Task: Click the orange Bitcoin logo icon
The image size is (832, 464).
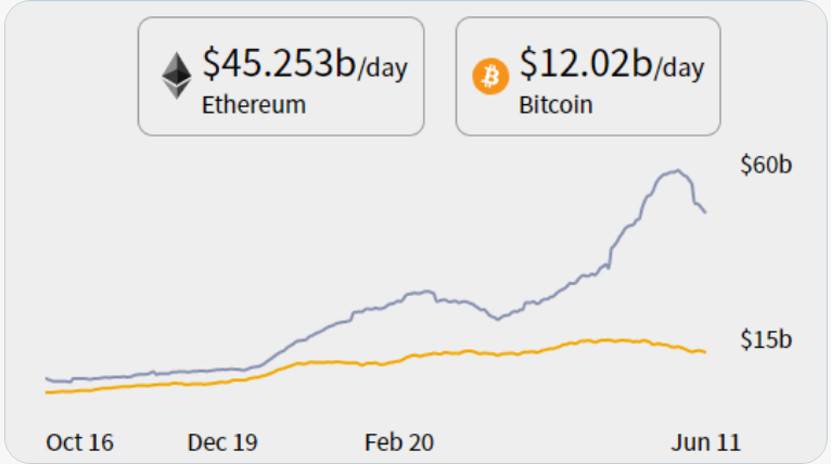Action: (491, 77)
